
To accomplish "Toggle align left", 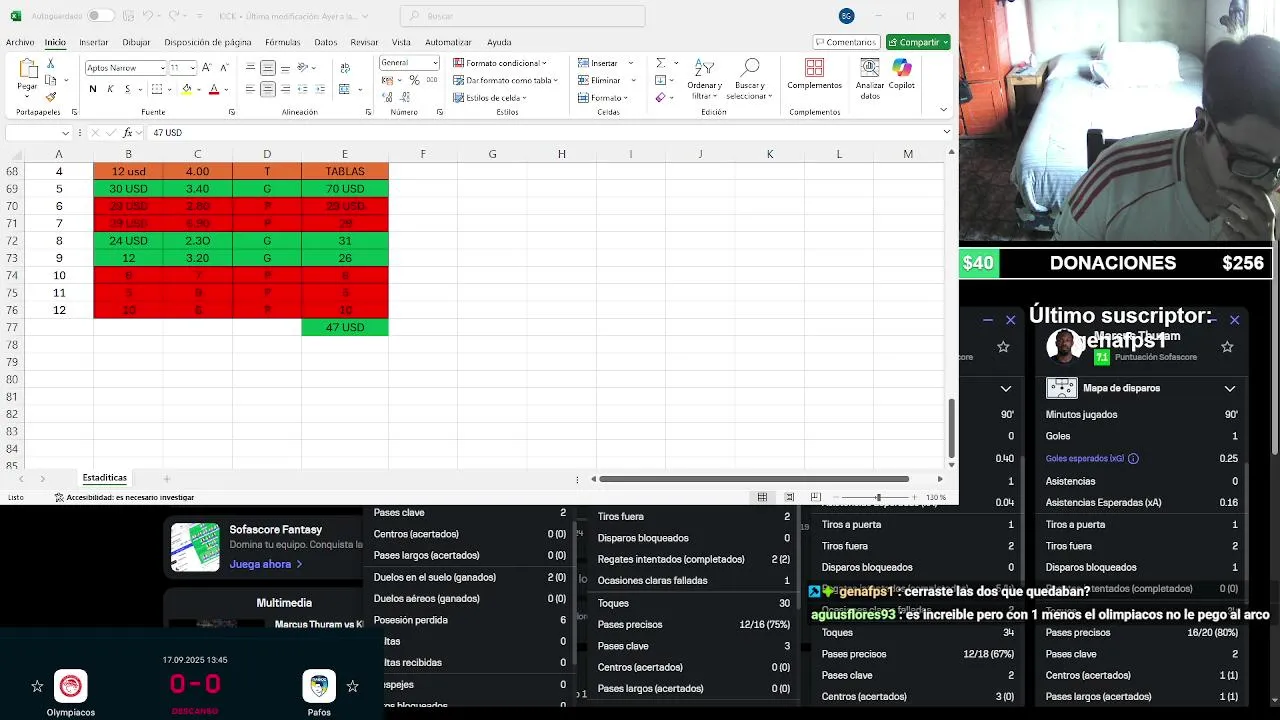I will click(x=250, y=89).
